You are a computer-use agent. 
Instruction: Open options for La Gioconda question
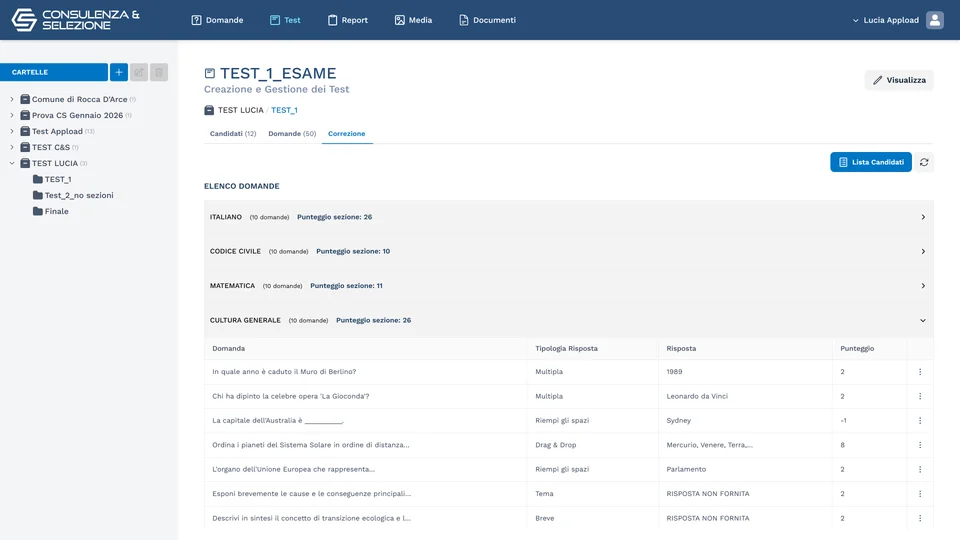click(x=920, y=396)
